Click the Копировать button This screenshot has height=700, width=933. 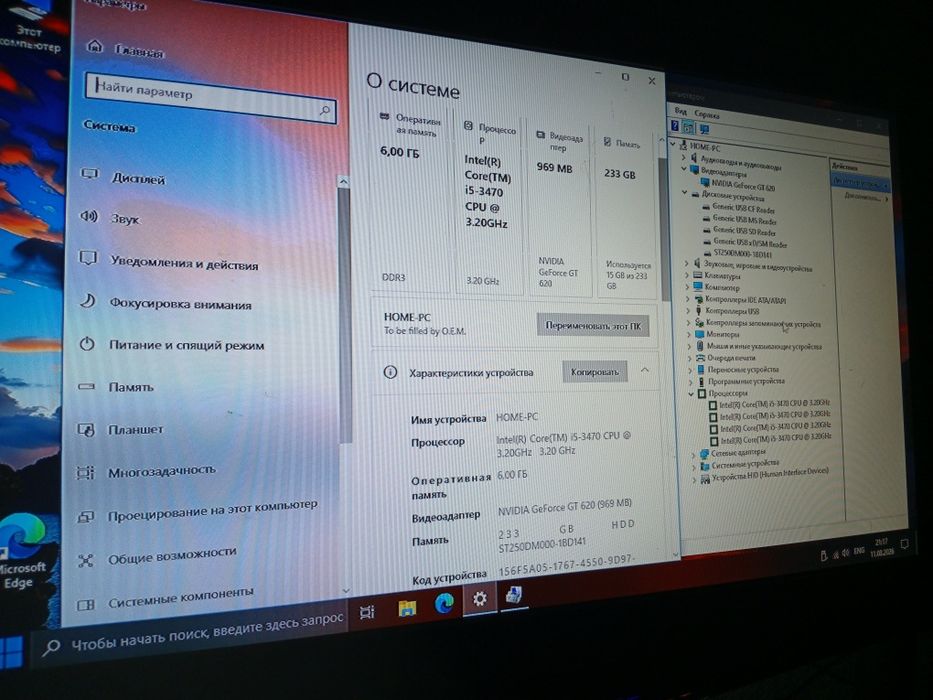594,372
